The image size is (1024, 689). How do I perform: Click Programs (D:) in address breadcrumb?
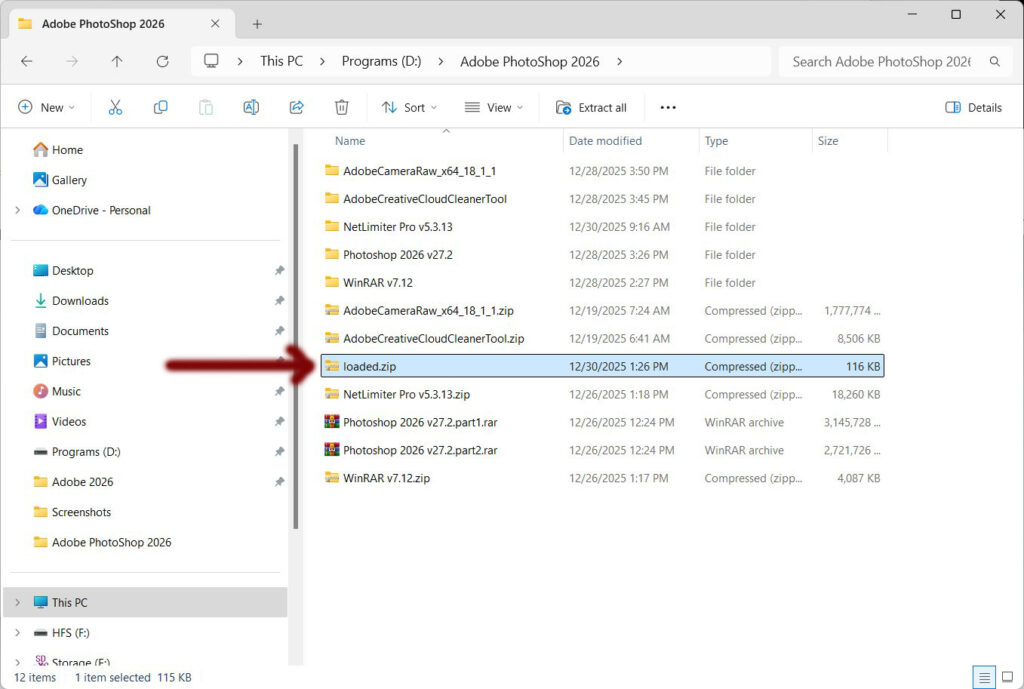tap(381, 61)
